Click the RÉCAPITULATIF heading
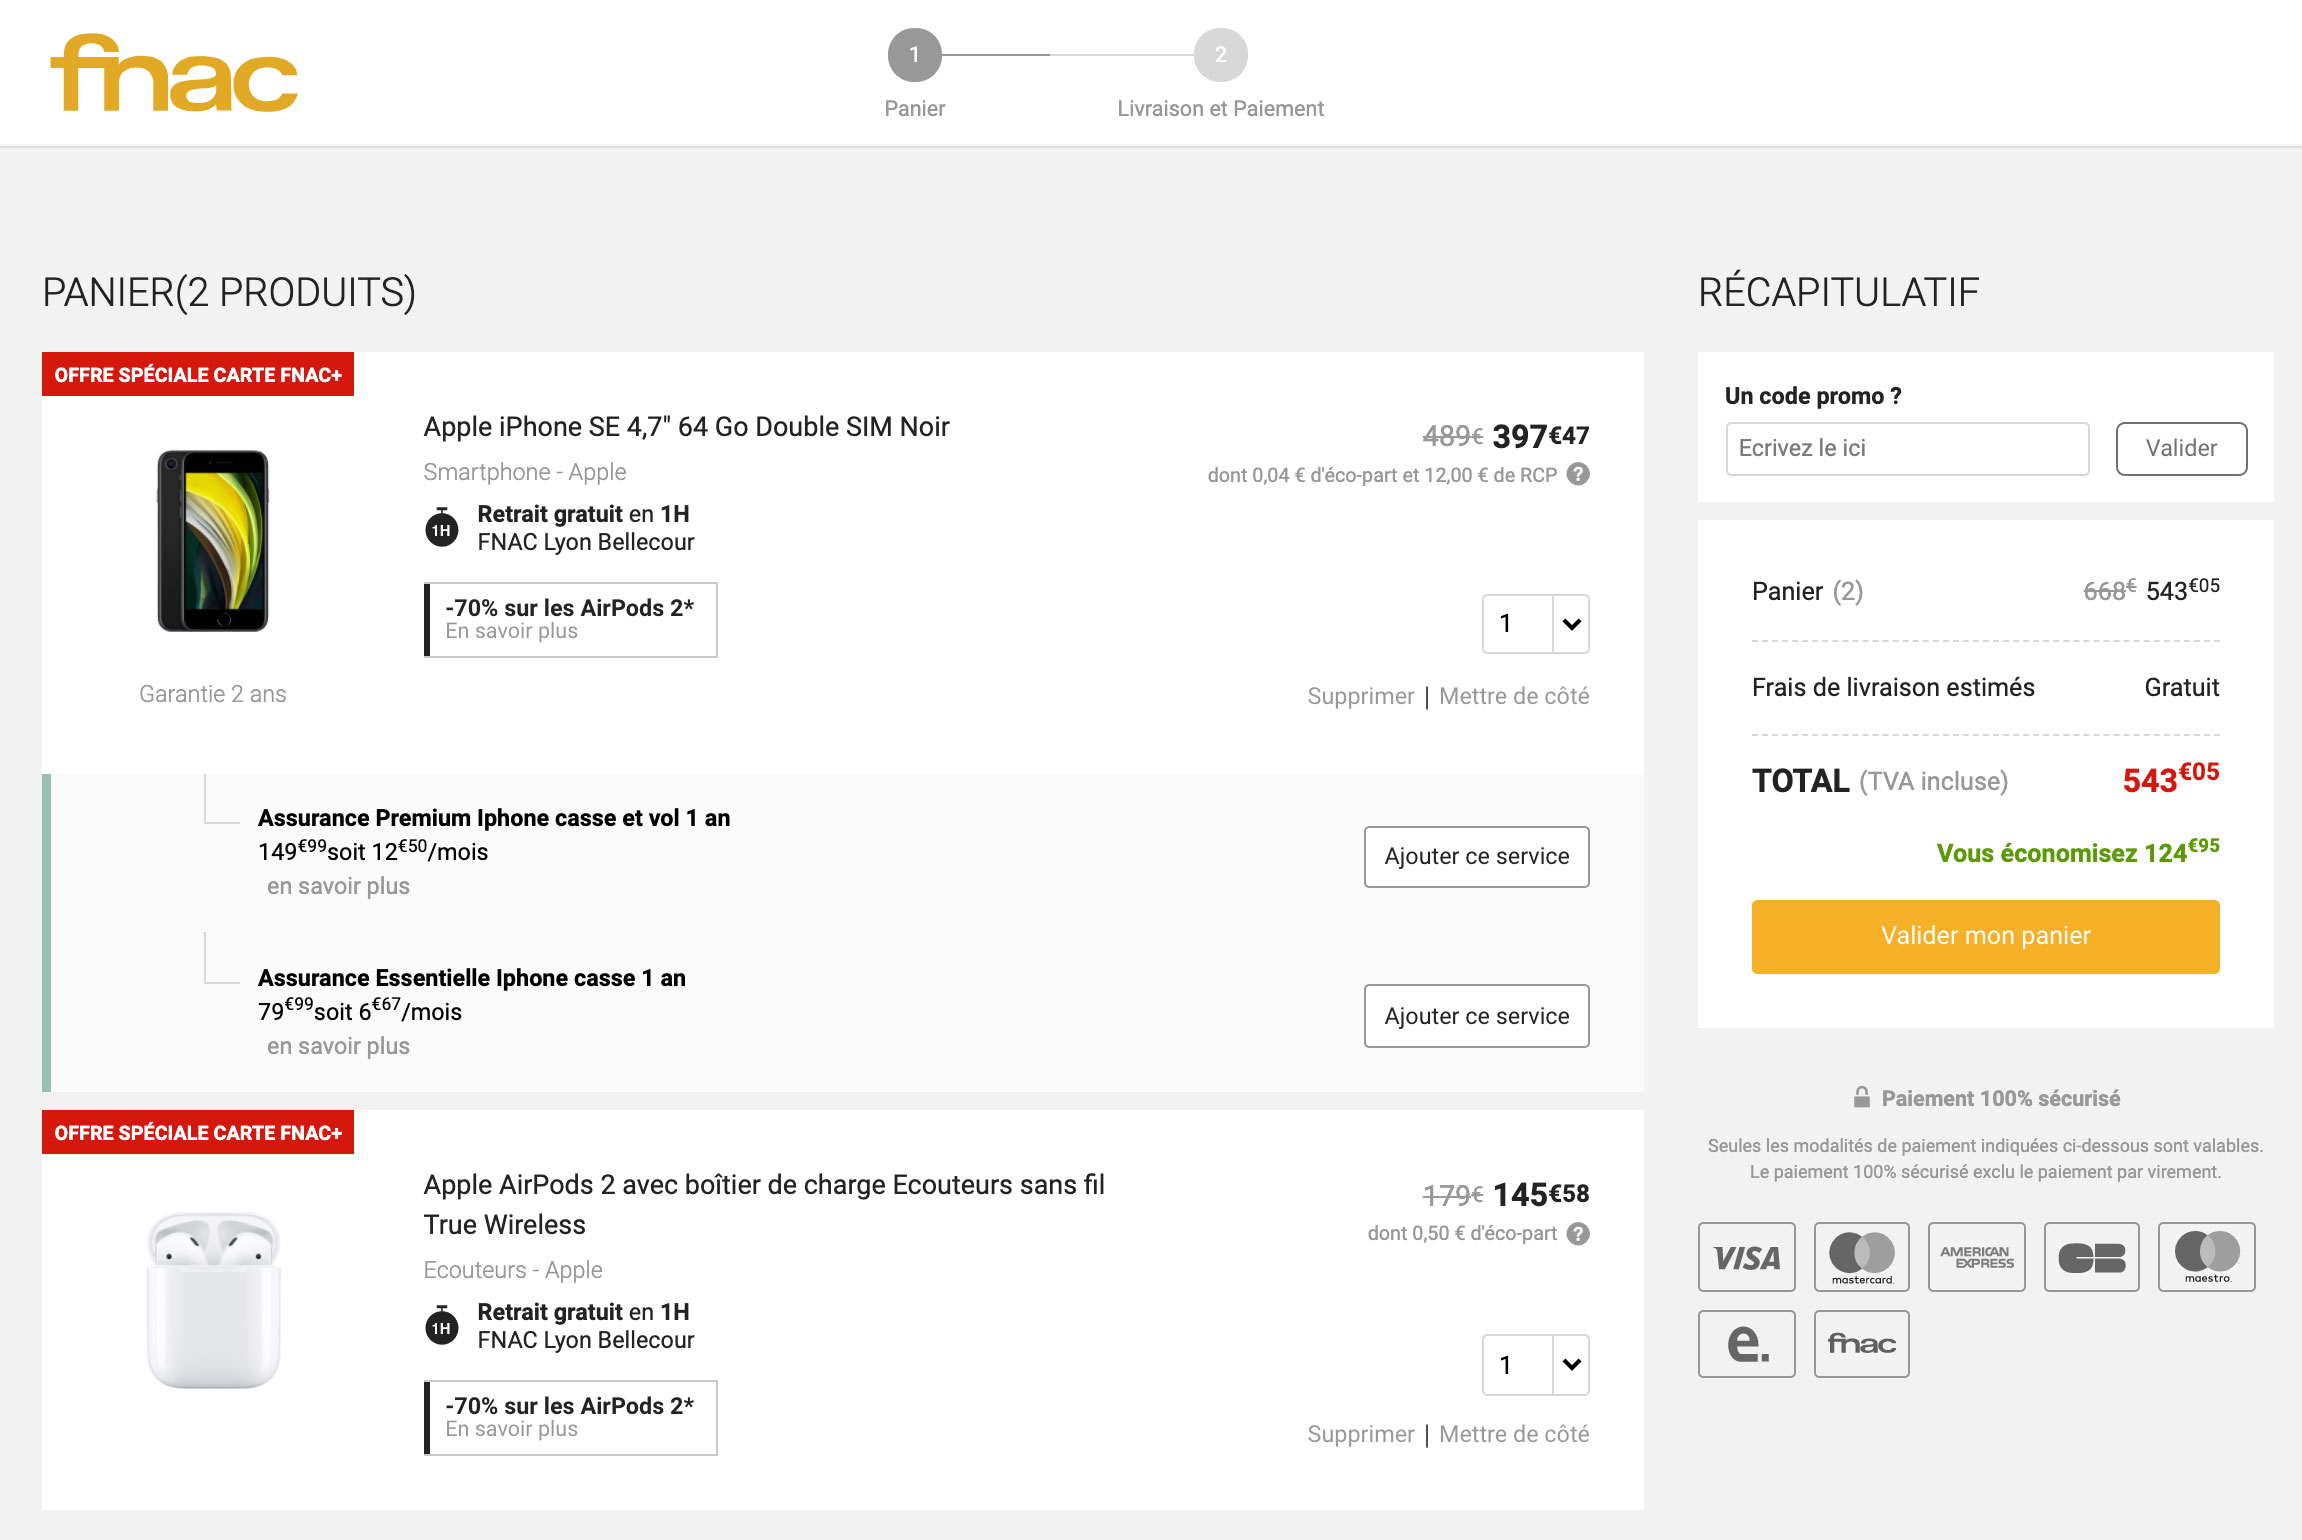The height and width of the screenshot is (1540, 2302). point(1838,293)
